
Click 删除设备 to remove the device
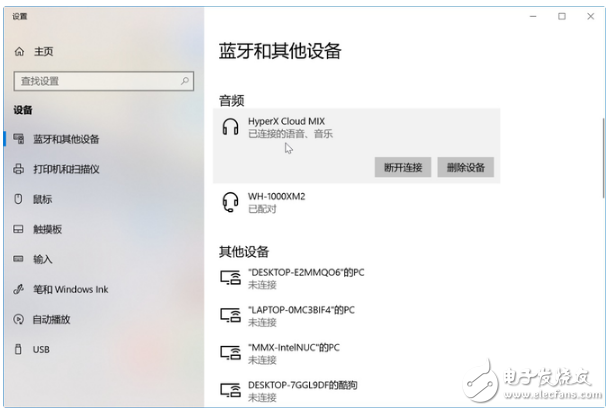tap(466, 167)
